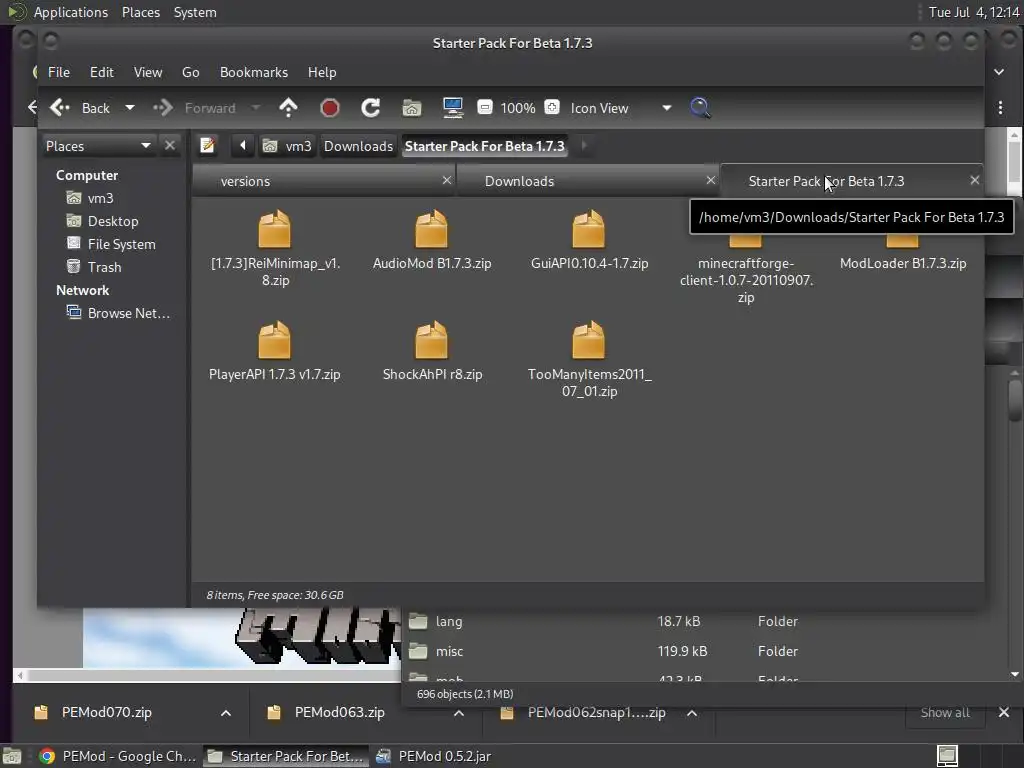Select the TooManyItems2011_07_01.zip archive
This screenshot has height=768, width=1024.
[x=589, y=360]
